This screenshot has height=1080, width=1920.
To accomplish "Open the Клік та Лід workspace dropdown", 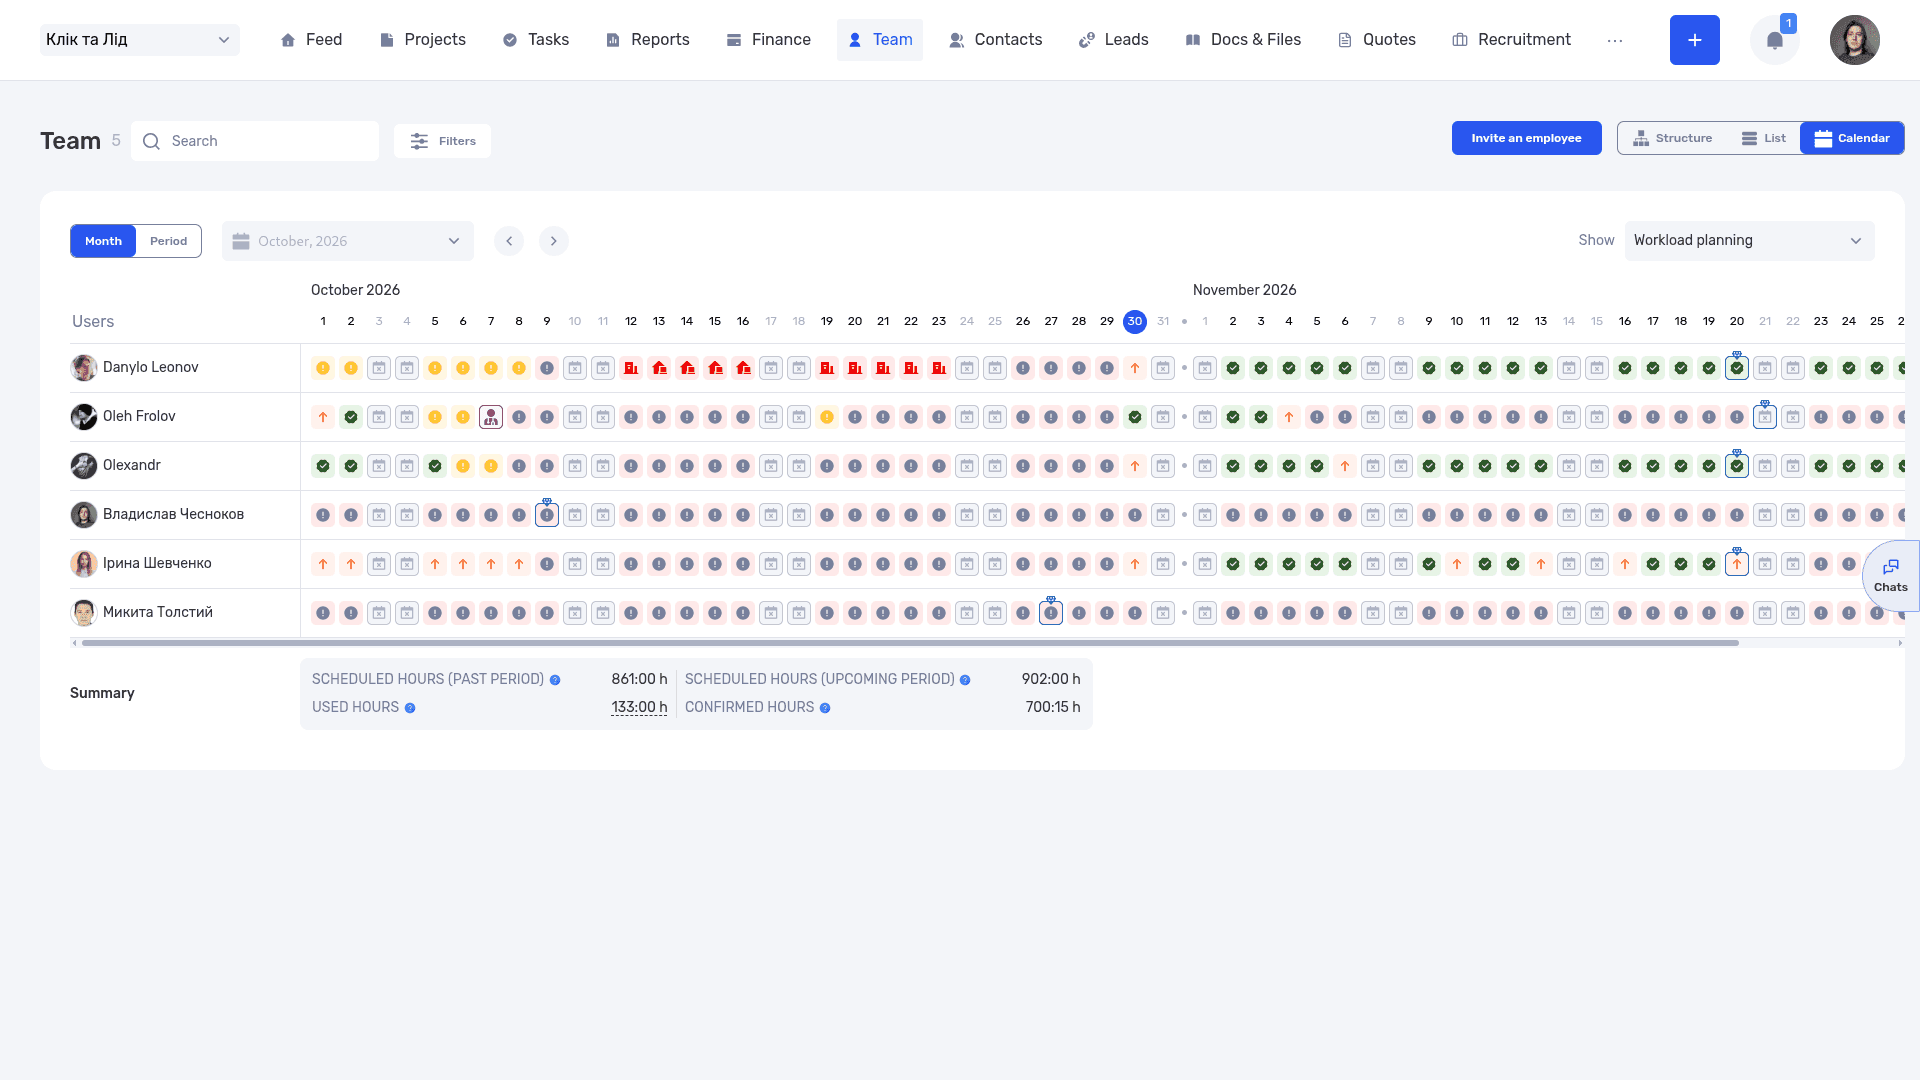I will 140,40.
